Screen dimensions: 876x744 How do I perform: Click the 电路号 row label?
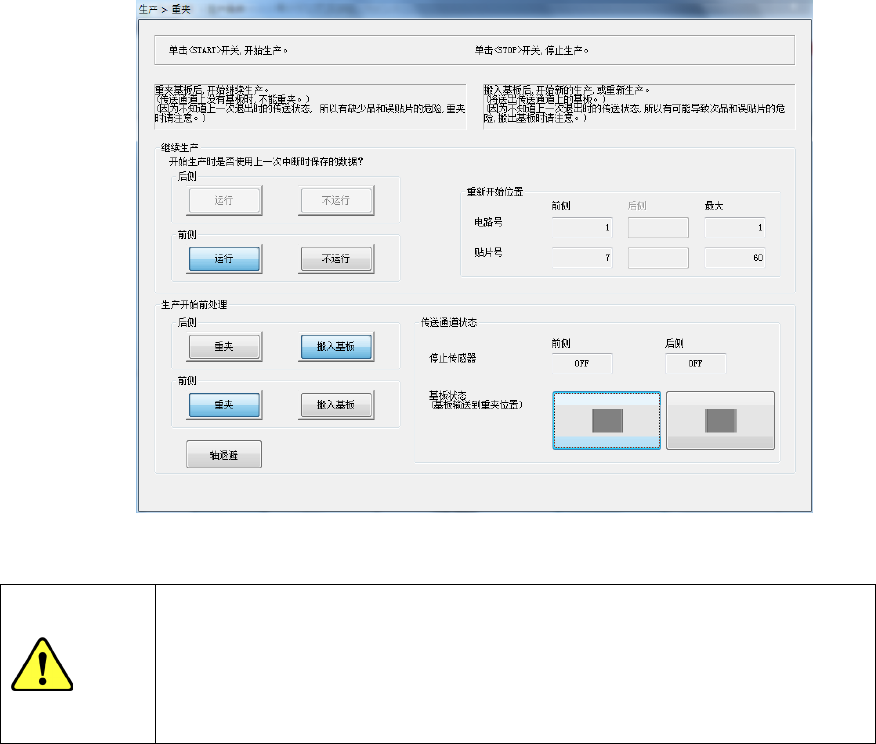point(488,222)
